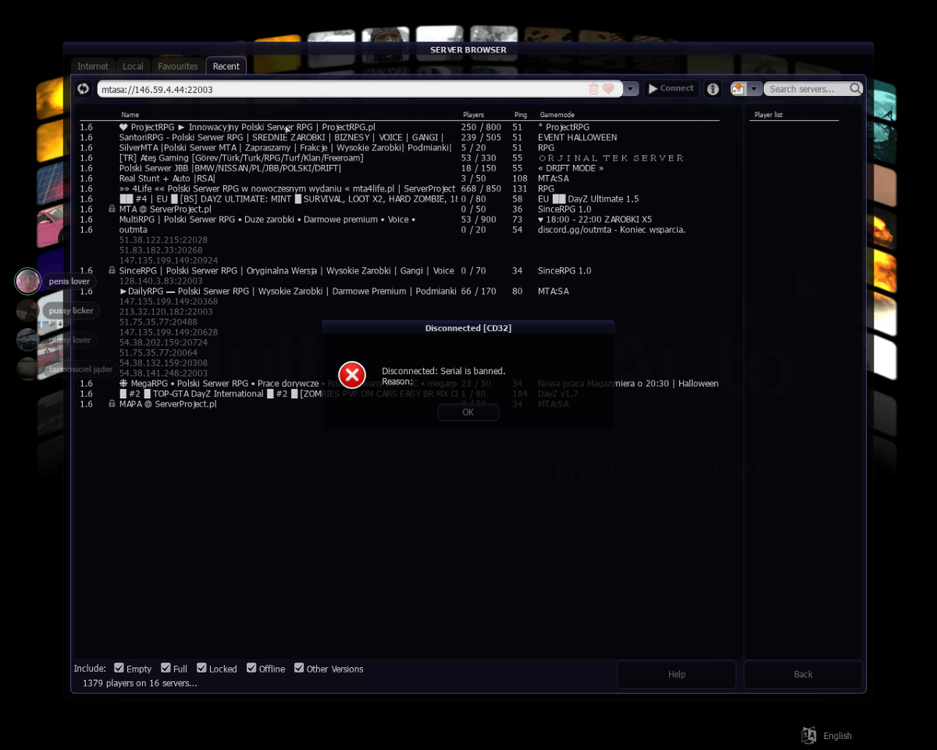Click the red error icon in dialog

point(352,375)
